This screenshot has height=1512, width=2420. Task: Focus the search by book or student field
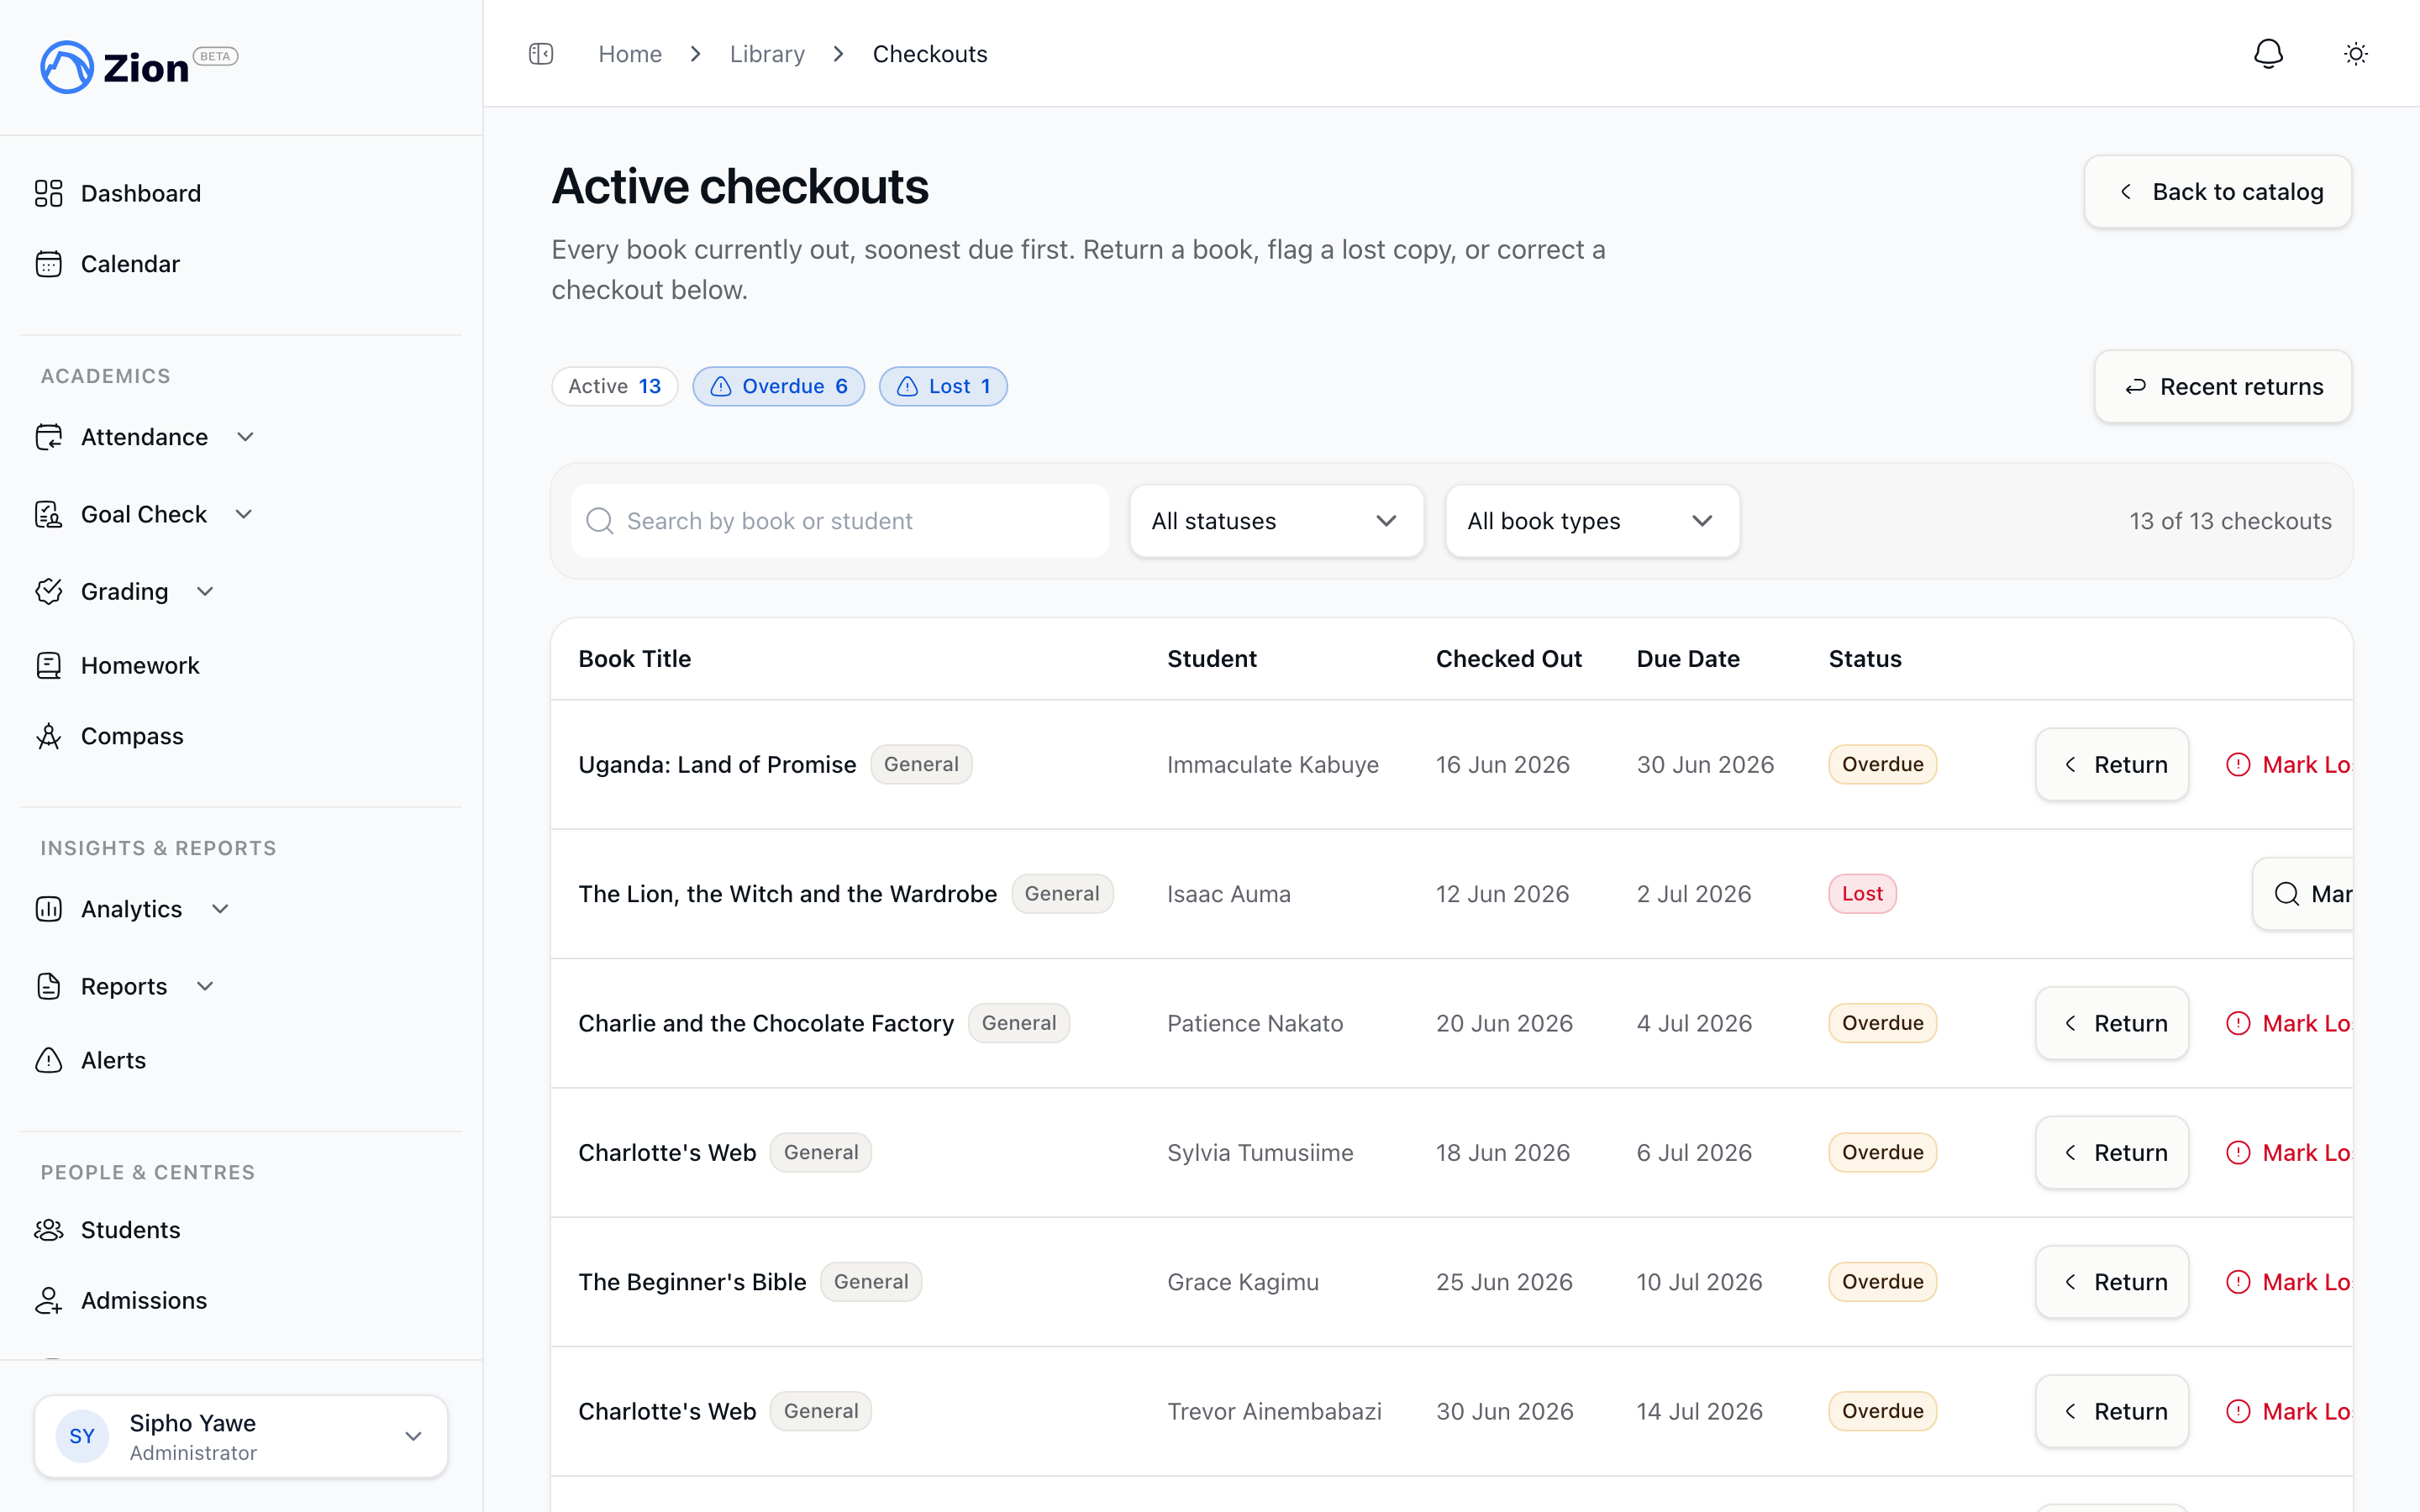(x=840, y=521)
